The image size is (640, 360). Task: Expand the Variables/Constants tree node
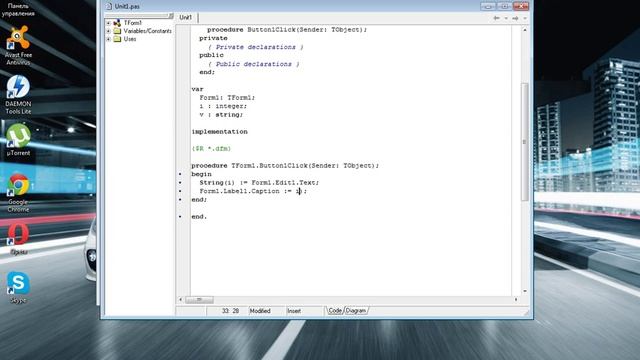[108, 31]
